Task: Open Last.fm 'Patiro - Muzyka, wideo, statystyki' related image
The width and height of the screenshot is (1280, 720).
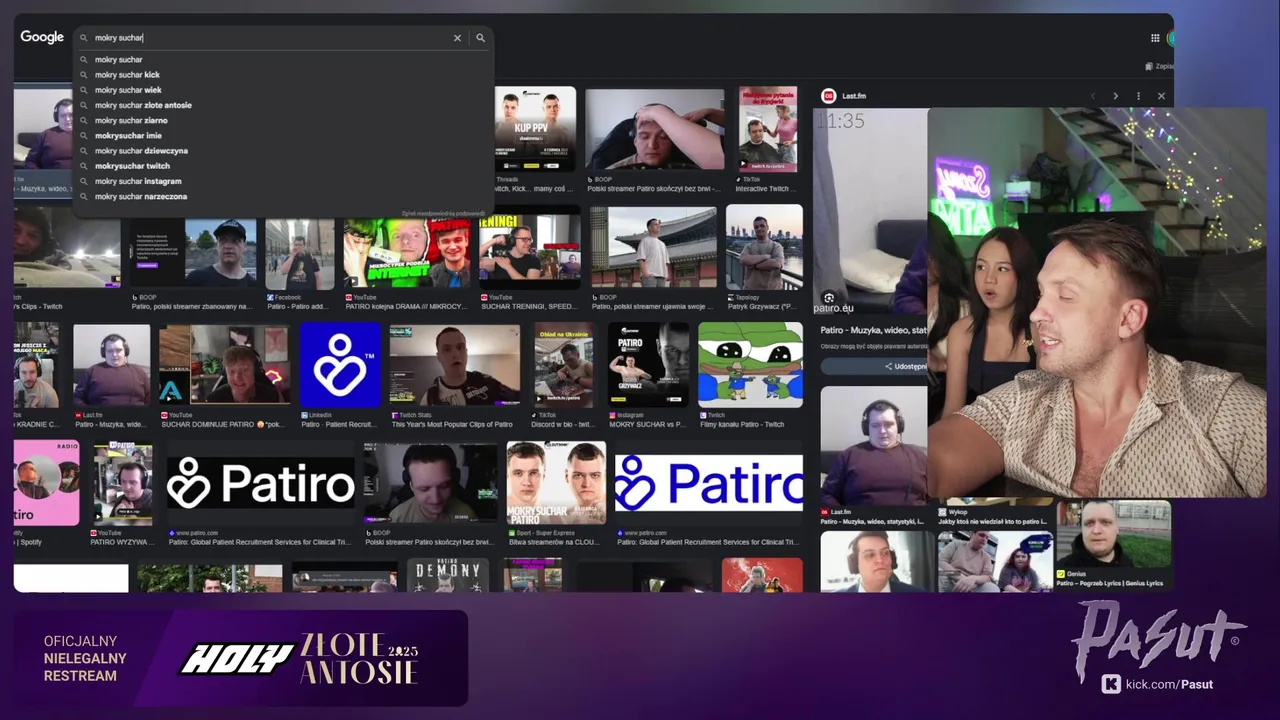Action: point(874,446)
